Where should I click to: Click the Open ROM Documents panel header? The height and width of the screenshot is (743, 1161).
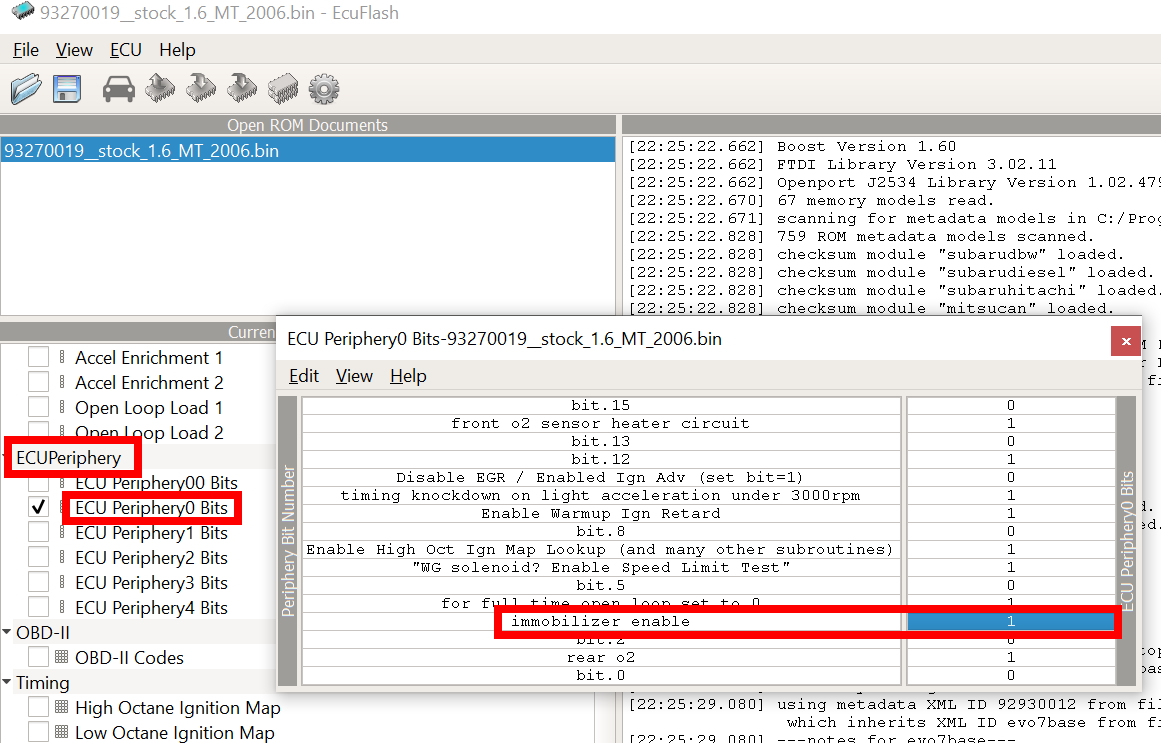307,124
